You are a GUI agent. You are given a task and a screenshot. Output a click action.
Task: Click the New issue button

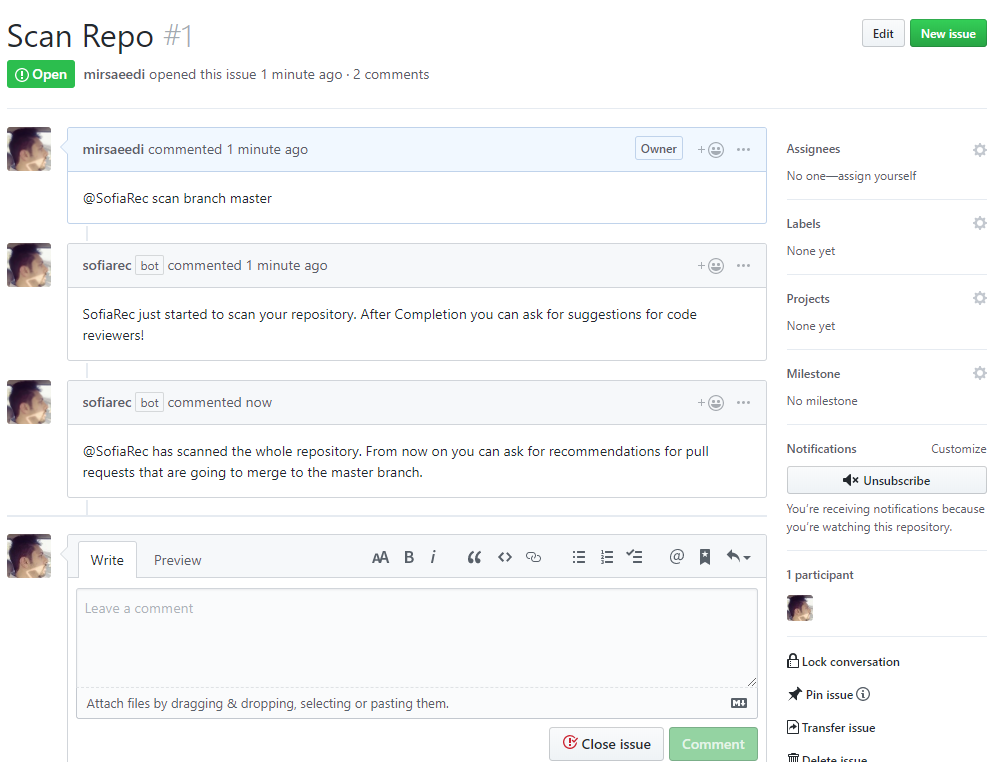948,34
